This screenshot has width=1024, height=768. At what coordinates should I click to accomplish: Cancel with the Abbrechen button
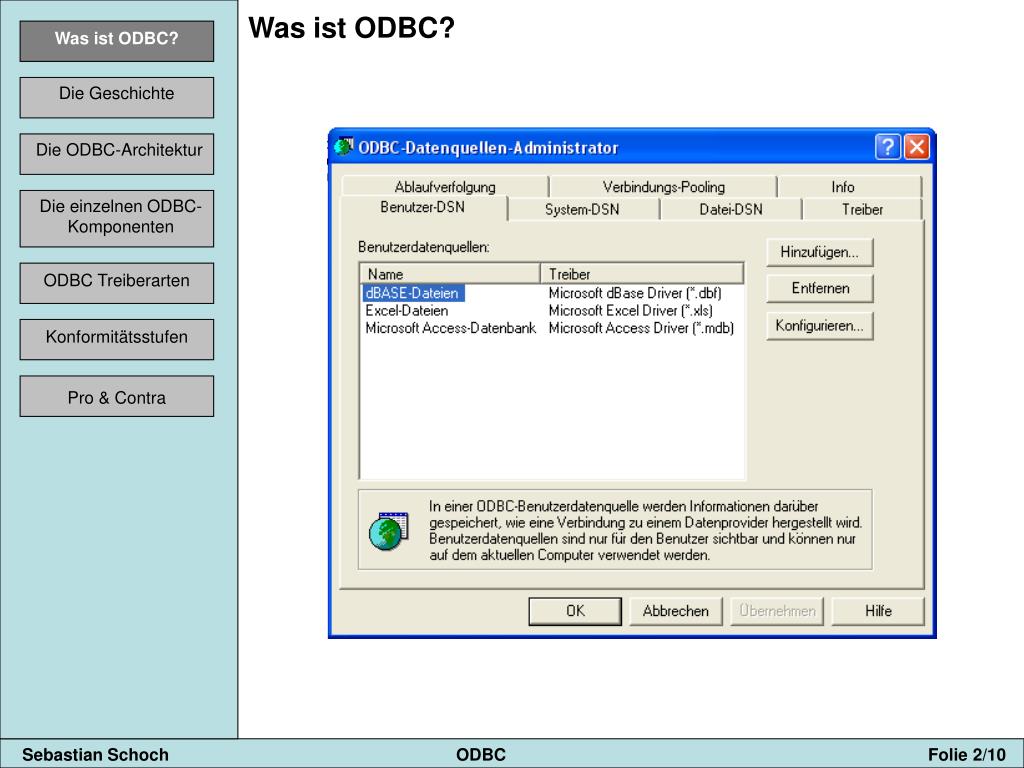pos(675,611)
